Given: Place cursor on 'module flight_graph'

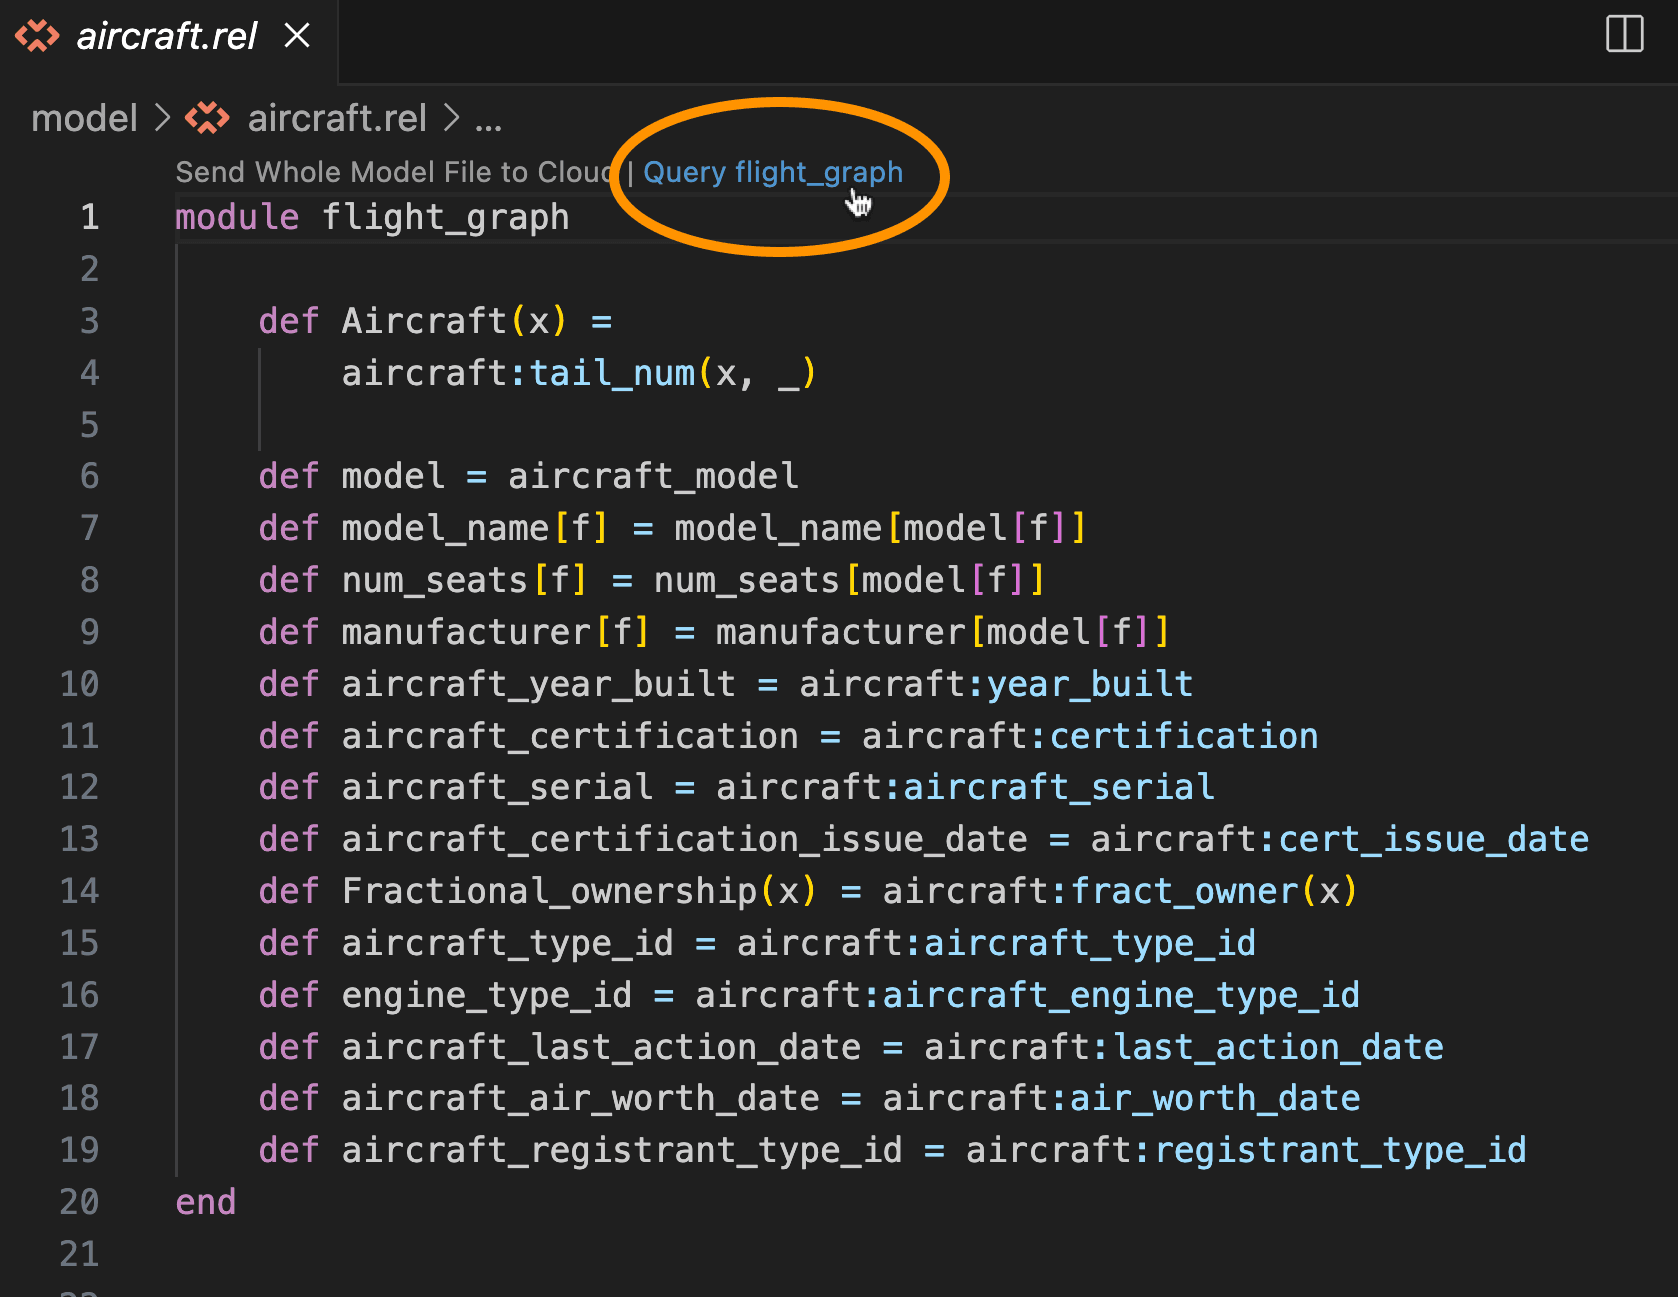Looking at the screenshot, I should [372, 217].
